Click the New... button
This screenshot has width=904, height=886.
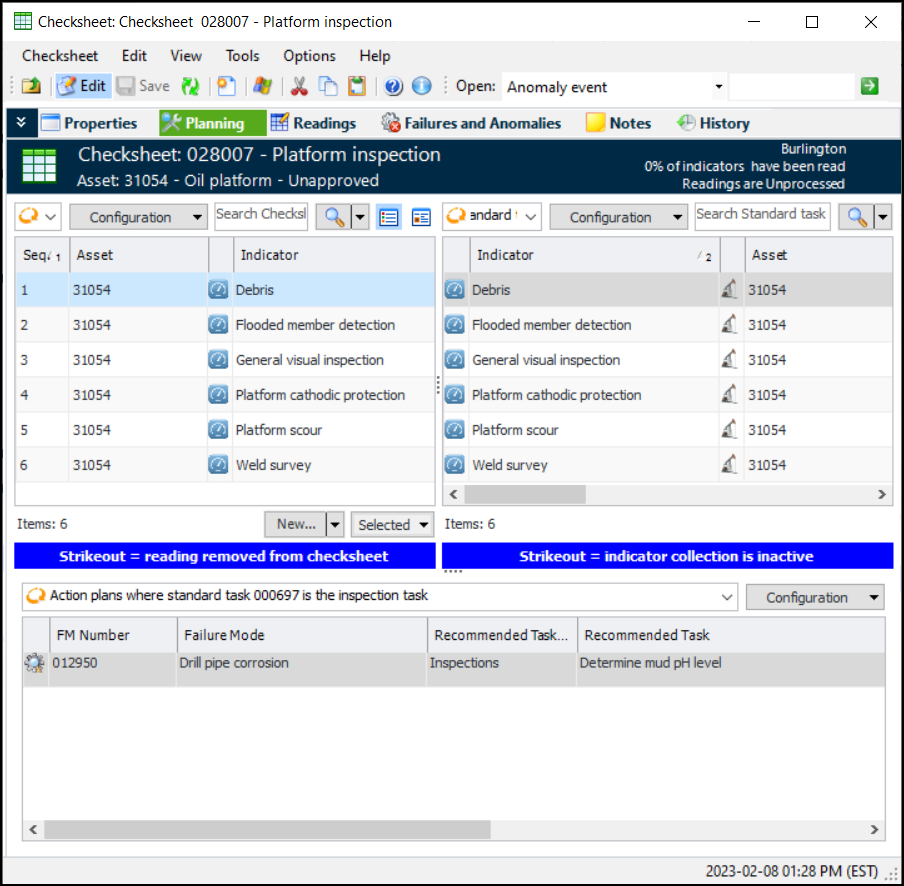point(295,524)
